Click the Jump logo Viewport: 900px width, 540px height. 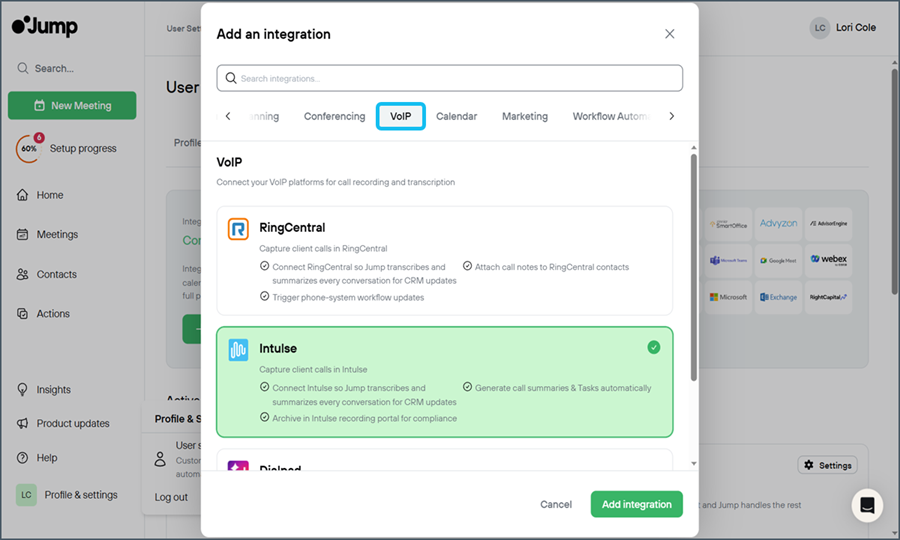pyautogui.click(x=45, y=26)
